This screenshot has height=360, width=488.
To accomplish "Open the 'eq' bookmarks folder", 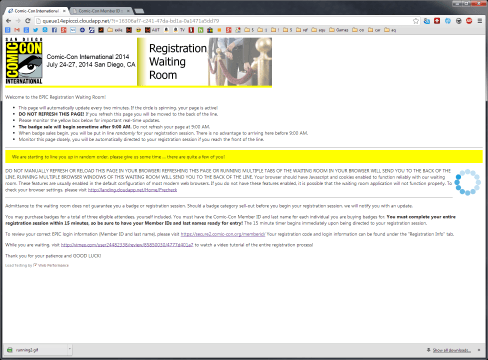I will tap(390, 30).
